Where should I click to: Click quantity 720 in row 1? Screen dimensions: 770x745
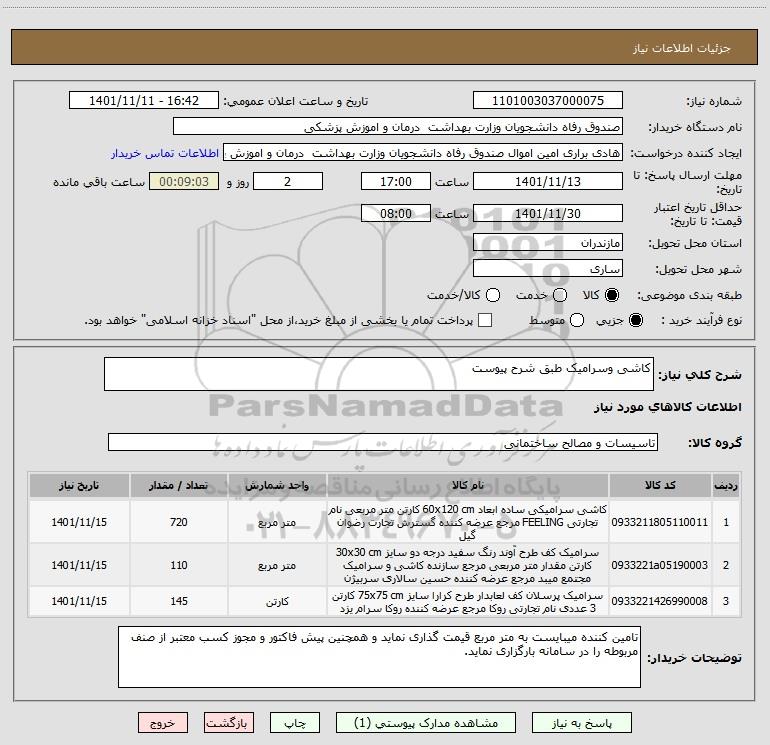click(x=179, y=522)
